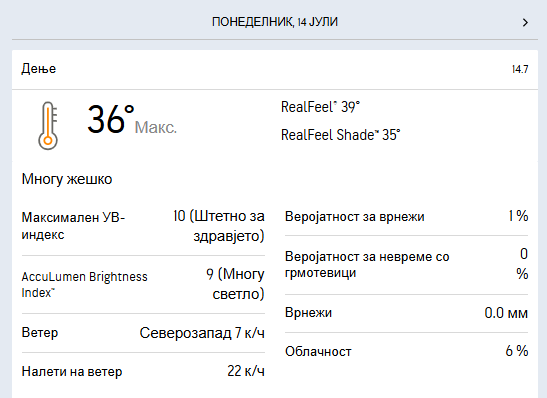The height and width of the screenshot is (398, 547).
Task: Click the 14.7 date label
Action: tap(520, 69)
